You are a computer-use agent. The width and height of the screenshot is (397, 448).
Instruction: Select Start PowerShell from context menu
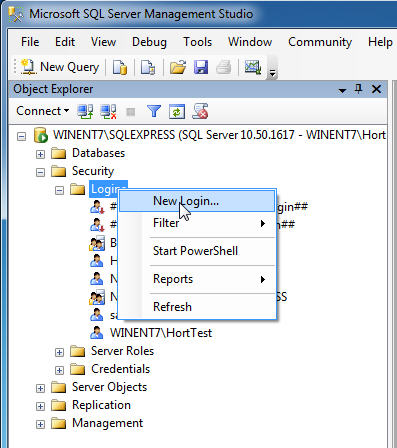click(x=197, y=251)
